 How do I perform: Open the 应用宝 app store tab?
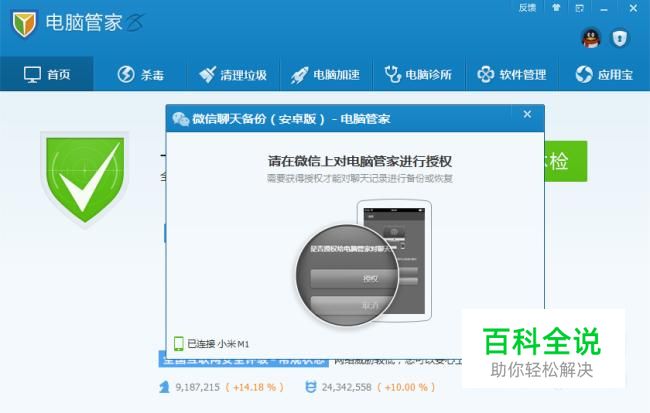[x=604, y=75]
